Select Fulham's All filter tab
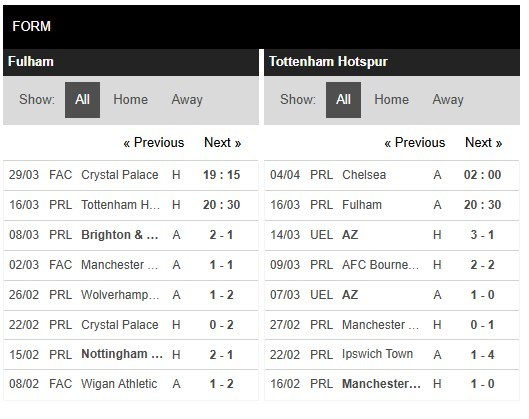The width and height of the screenshot is (529, 419). (x=82, y=100)
